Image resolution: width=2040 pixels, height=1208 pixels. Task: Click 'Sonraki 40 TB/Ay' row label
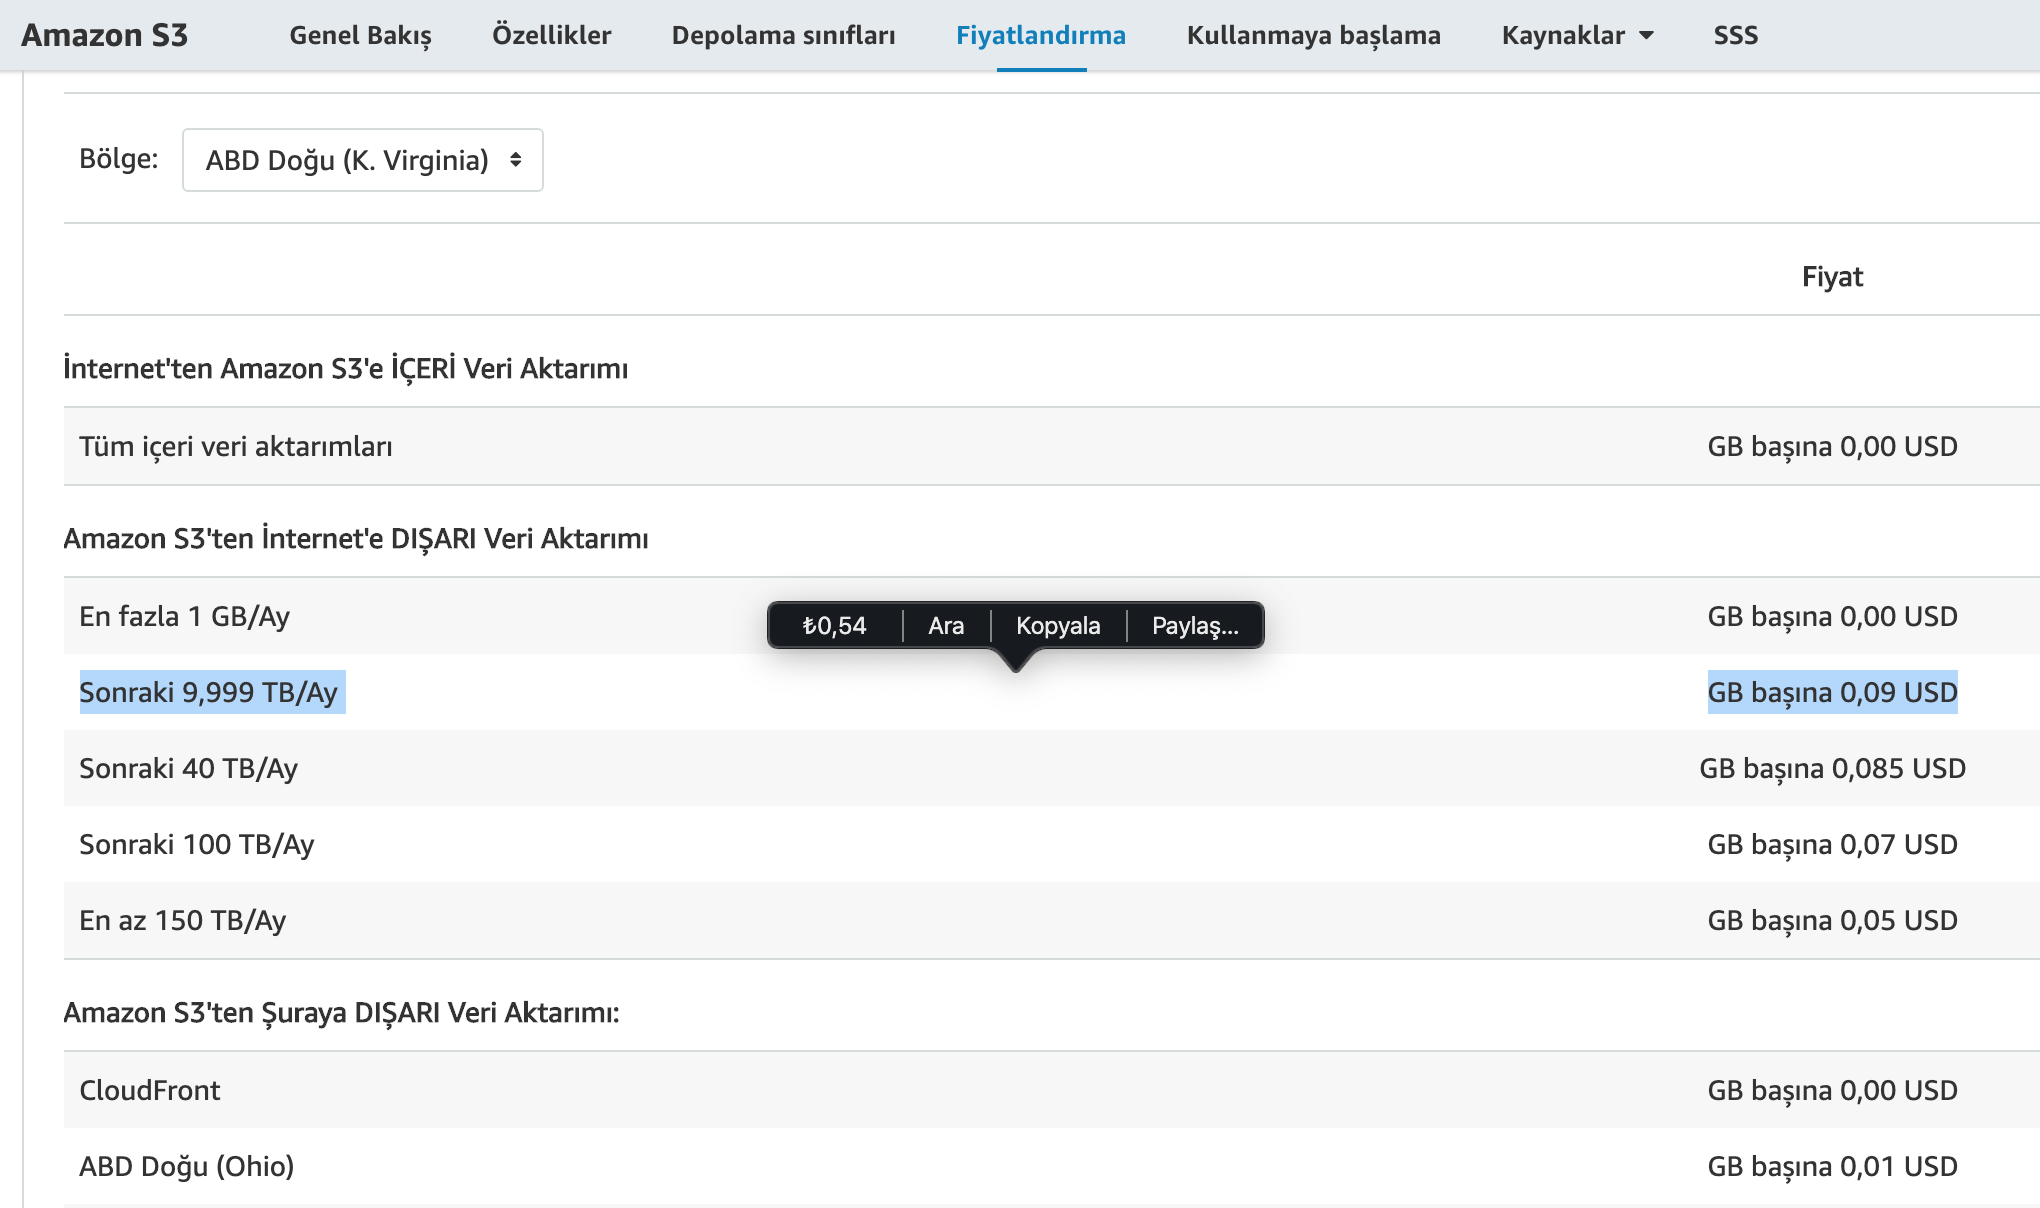[x=188, y=769]
